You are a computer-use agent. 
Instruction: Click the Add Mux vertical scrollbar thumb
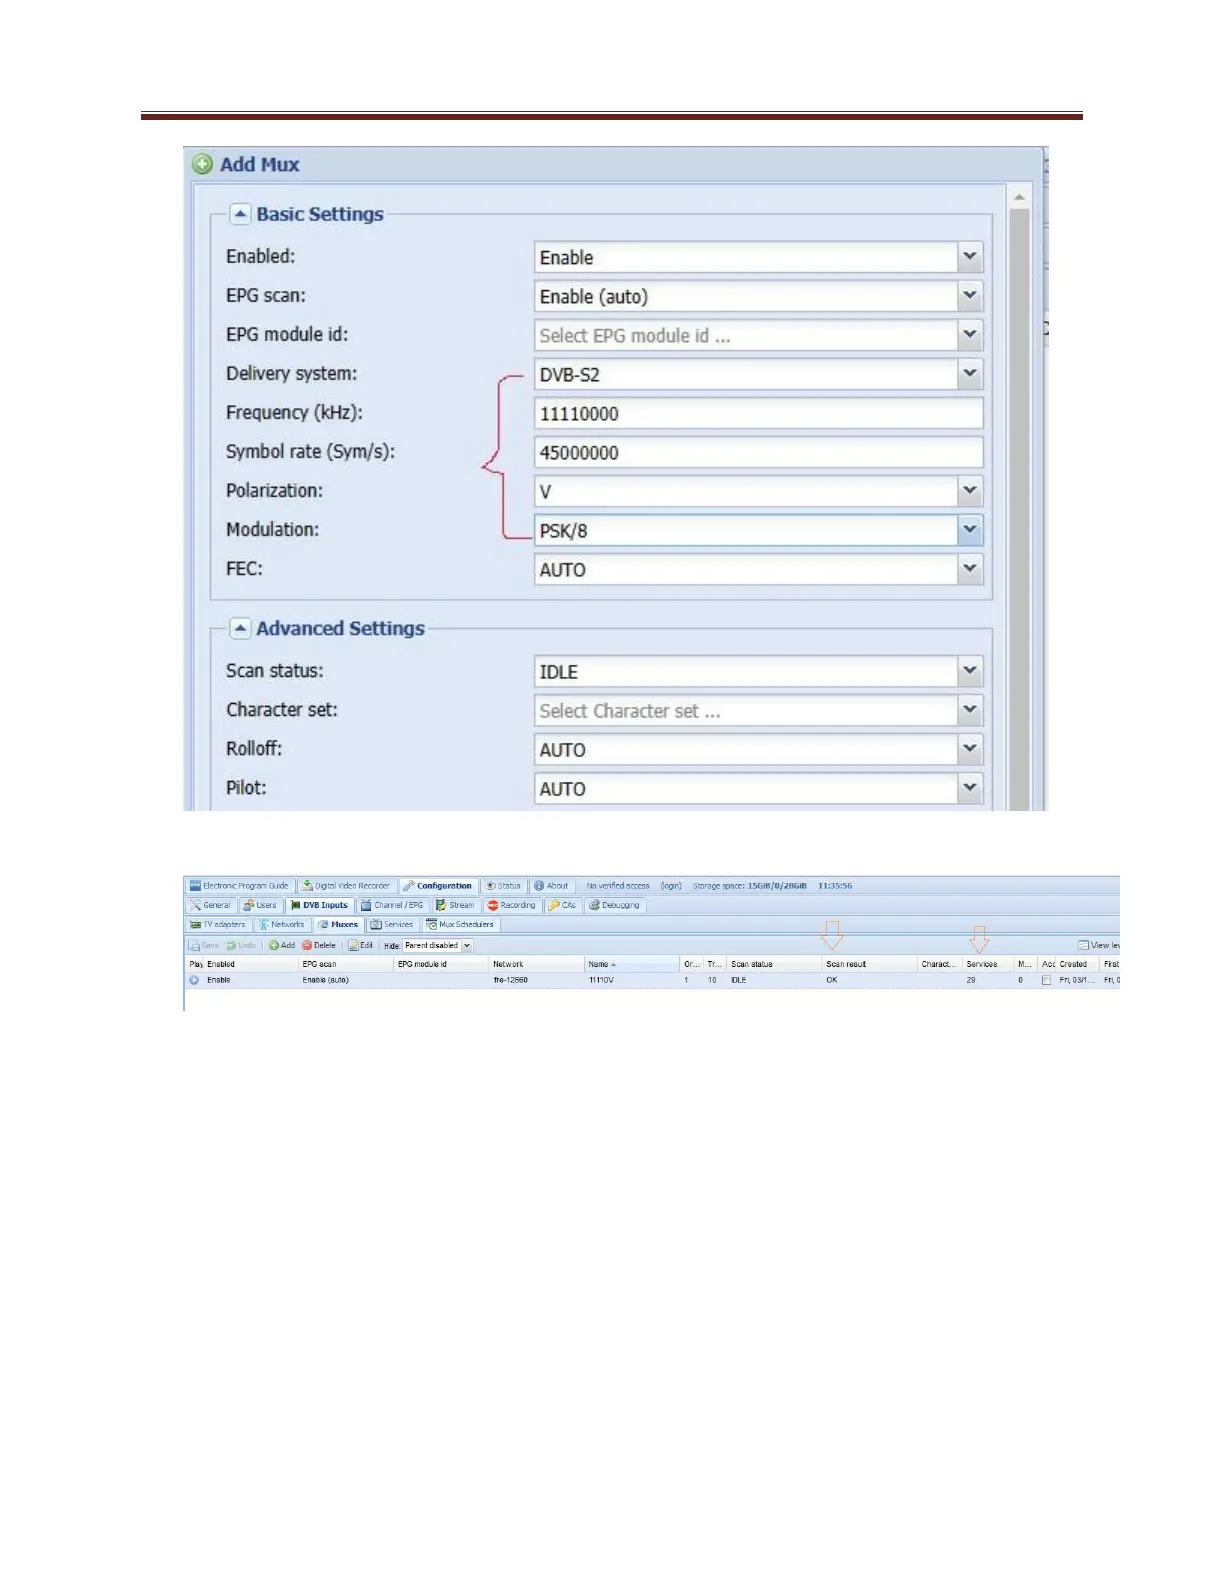coord(1019,508)
